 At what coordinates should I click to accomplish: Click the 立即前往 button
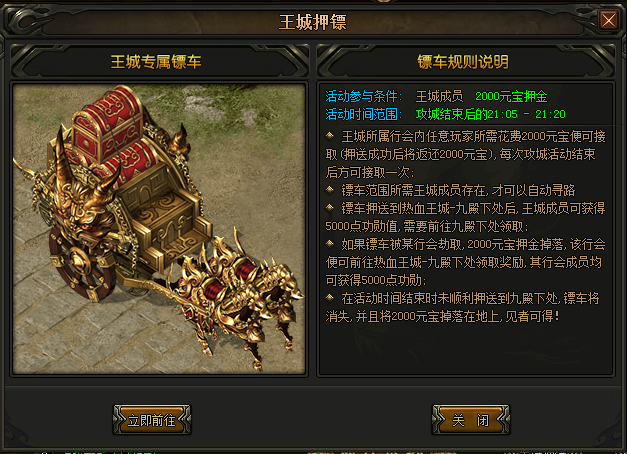tap(152, 420)
